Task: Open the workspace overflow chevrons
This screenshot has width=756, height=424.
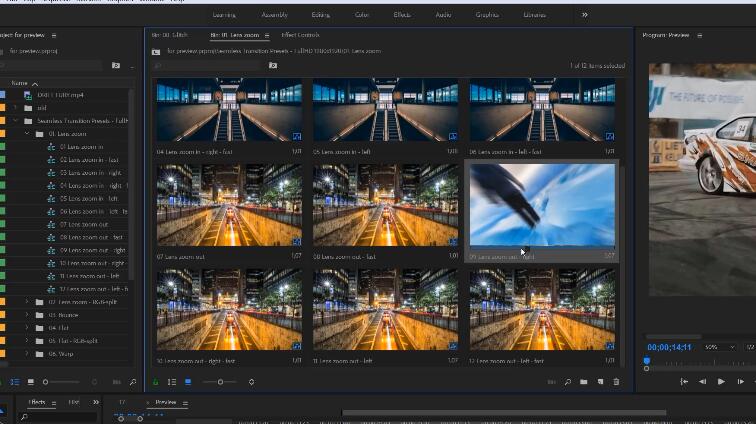Action: (585, 15)
